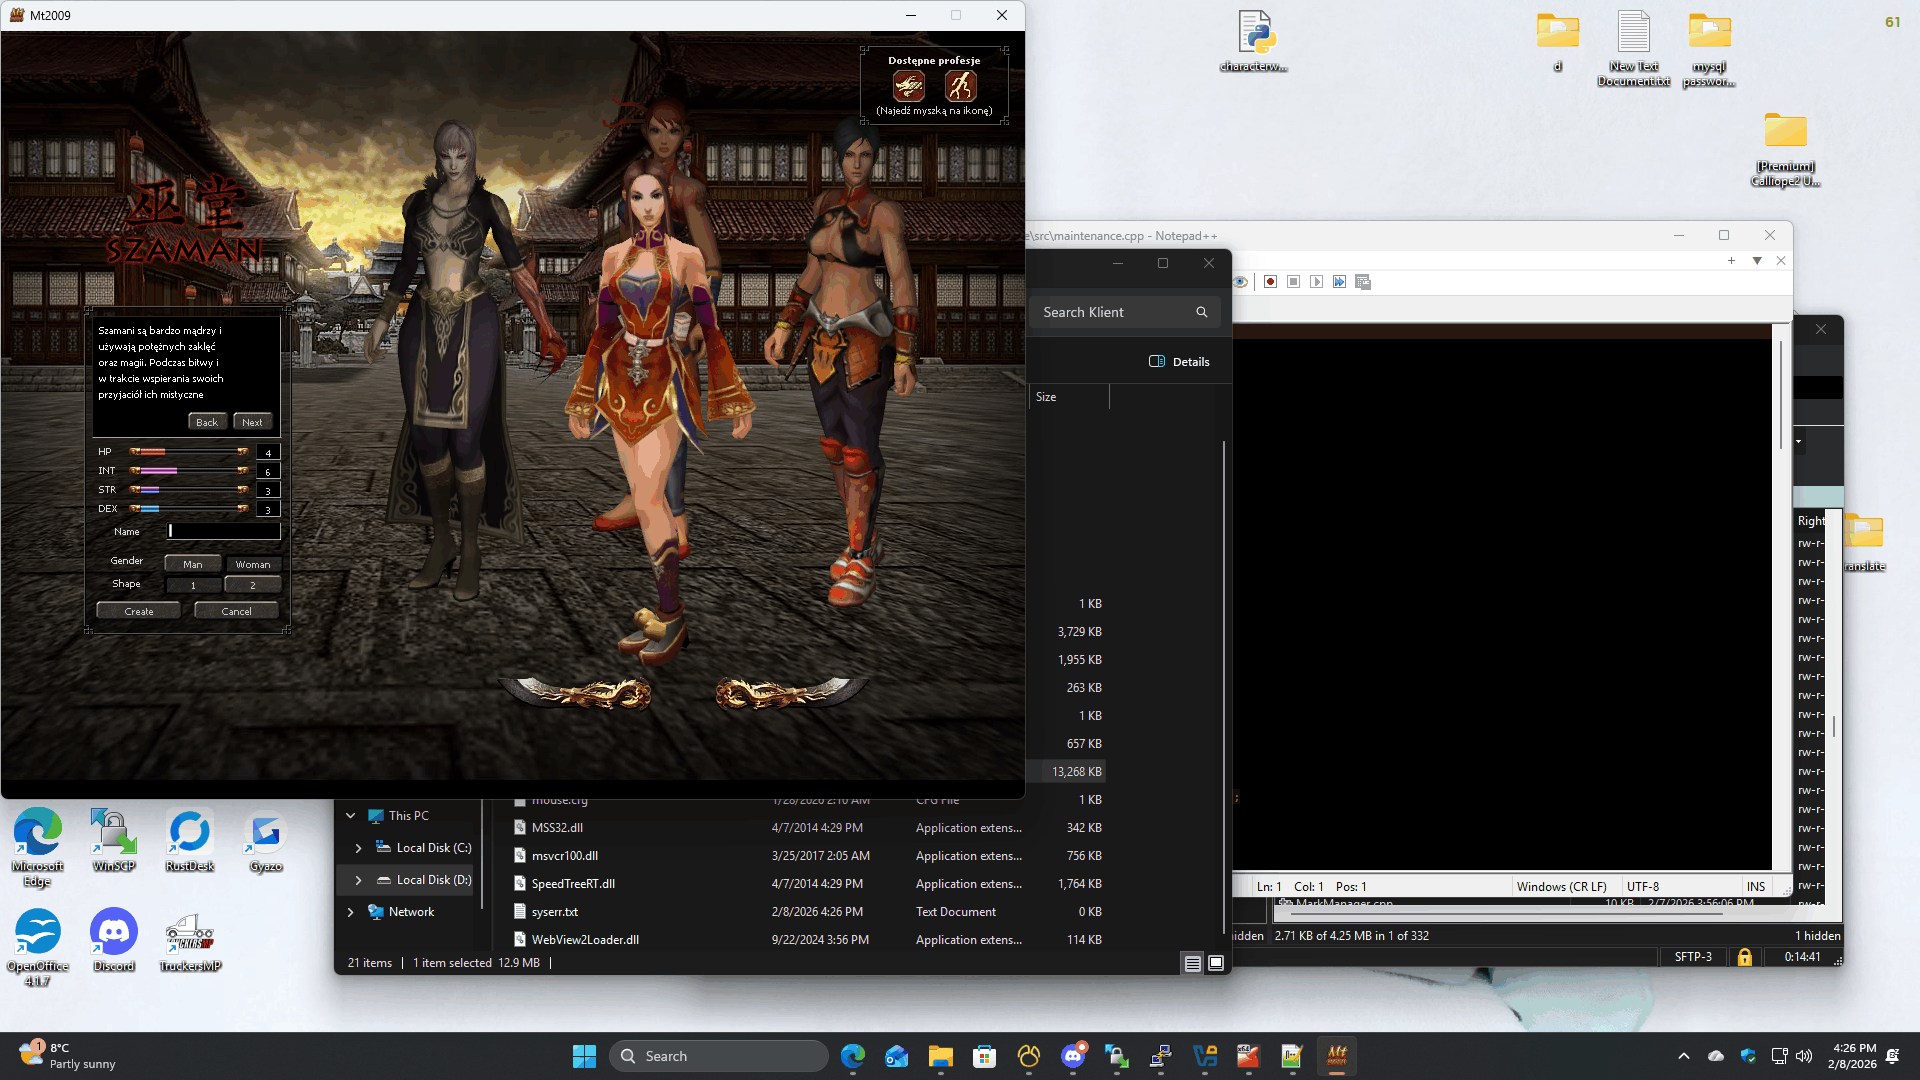Select Woman gender option
This screenshot has height=1080, width=1920.
pos(252,564)
